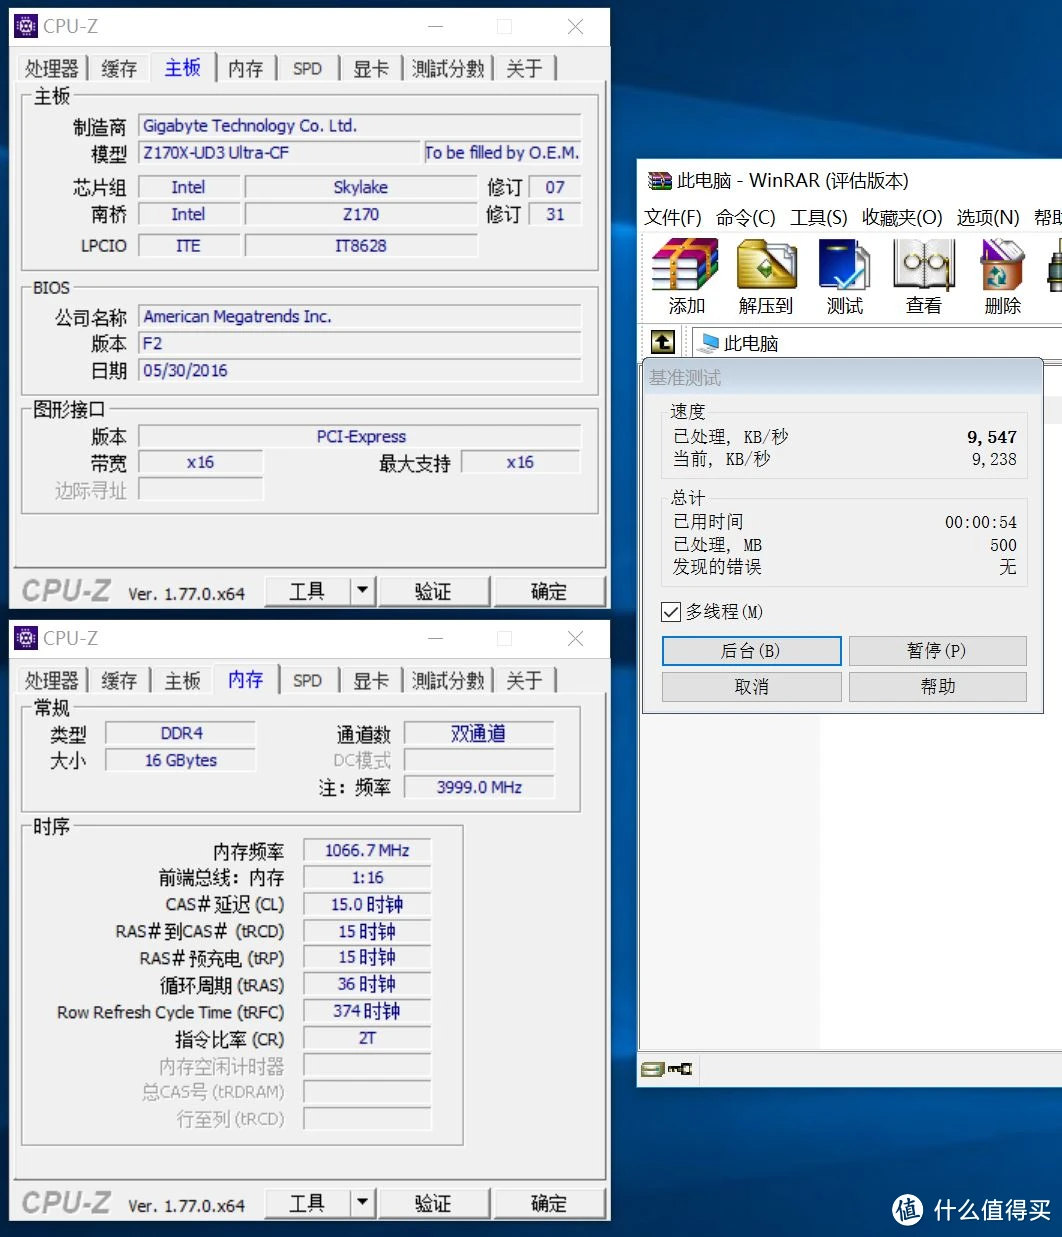Click the drive icon in WinRAR status bar
Screen dimensions: 1062x1237
pyautogui.click(x=652, y=1070)
